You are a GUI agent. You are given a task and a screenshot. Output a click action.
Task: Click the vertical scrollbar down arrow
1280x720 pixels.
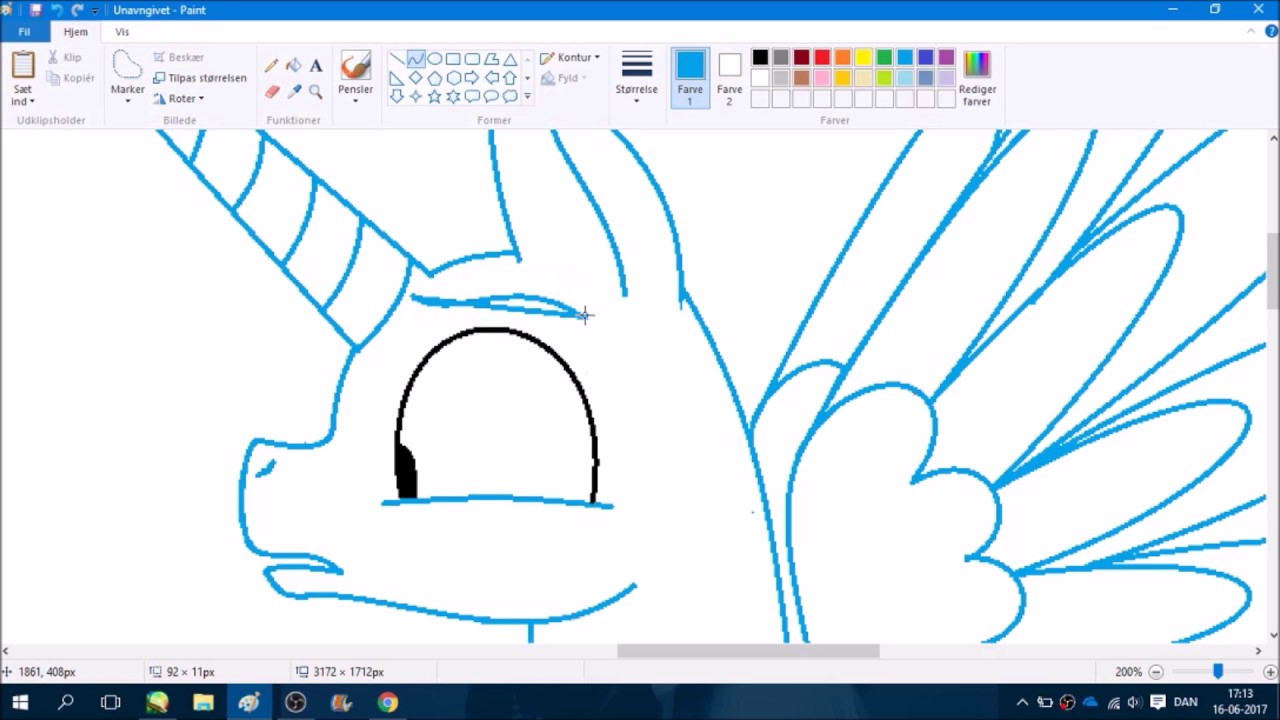tap(1273, 634)
